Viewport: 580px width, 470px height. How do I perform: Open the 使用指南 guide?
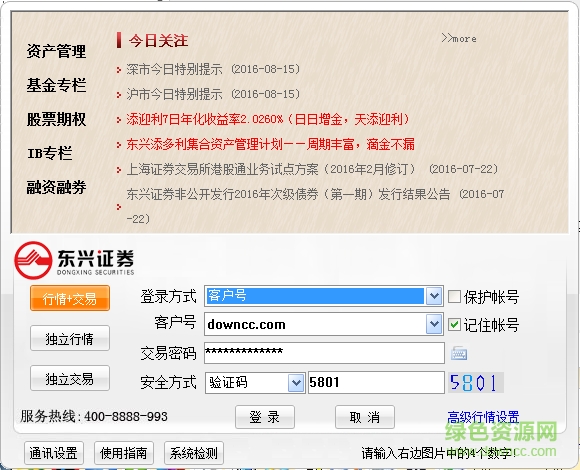click(124, 453)
